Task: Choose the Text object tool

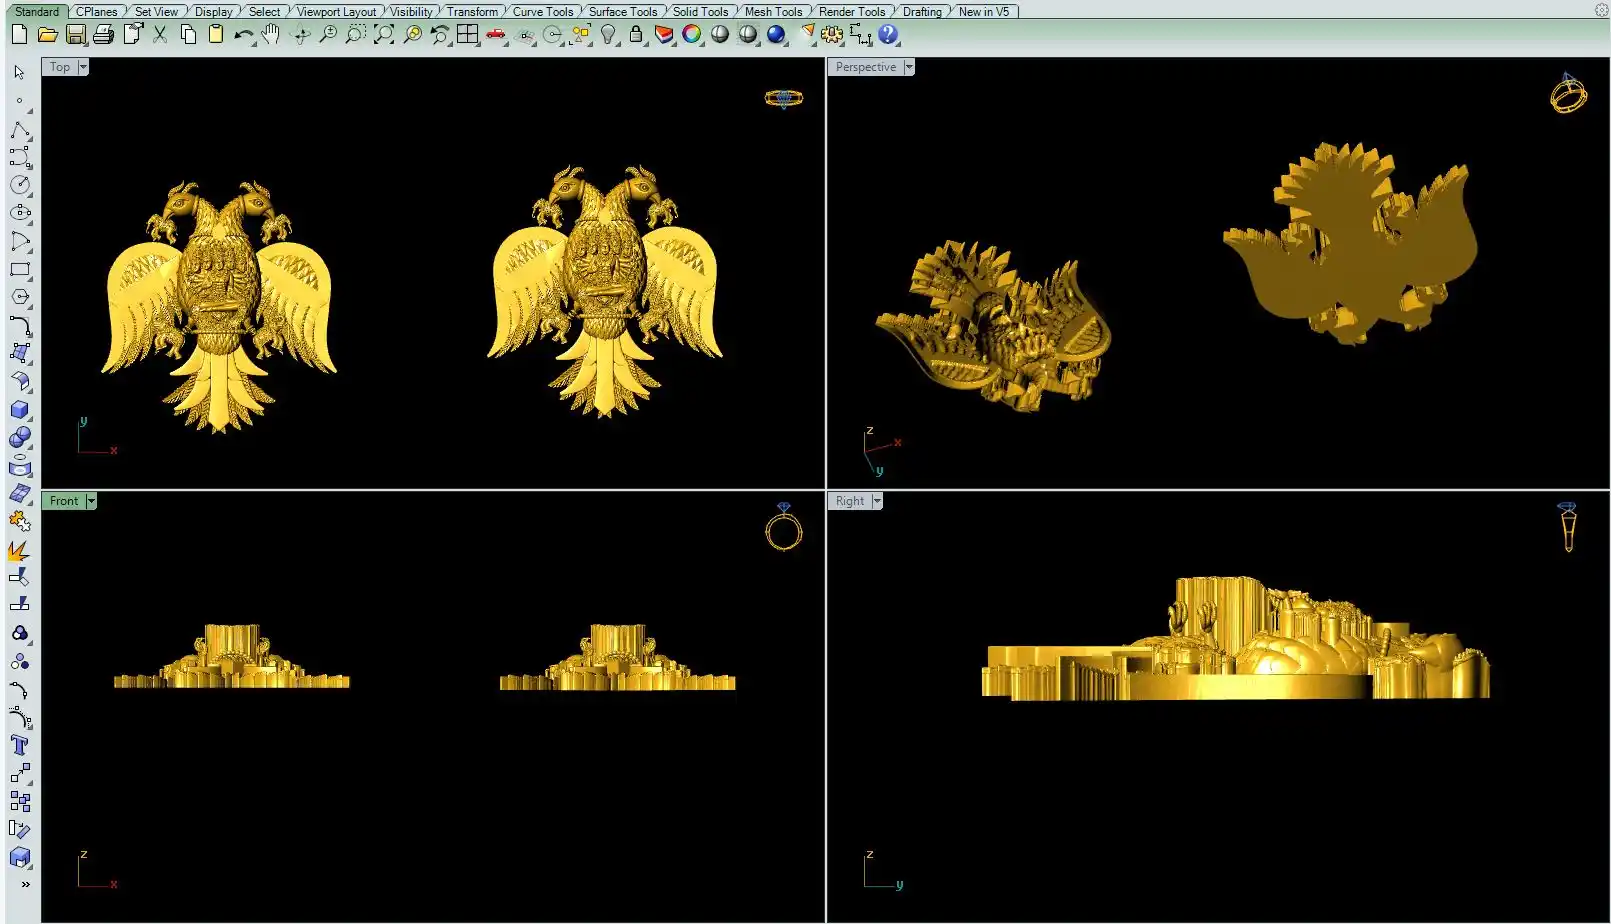Action: [x=20, y=745]
